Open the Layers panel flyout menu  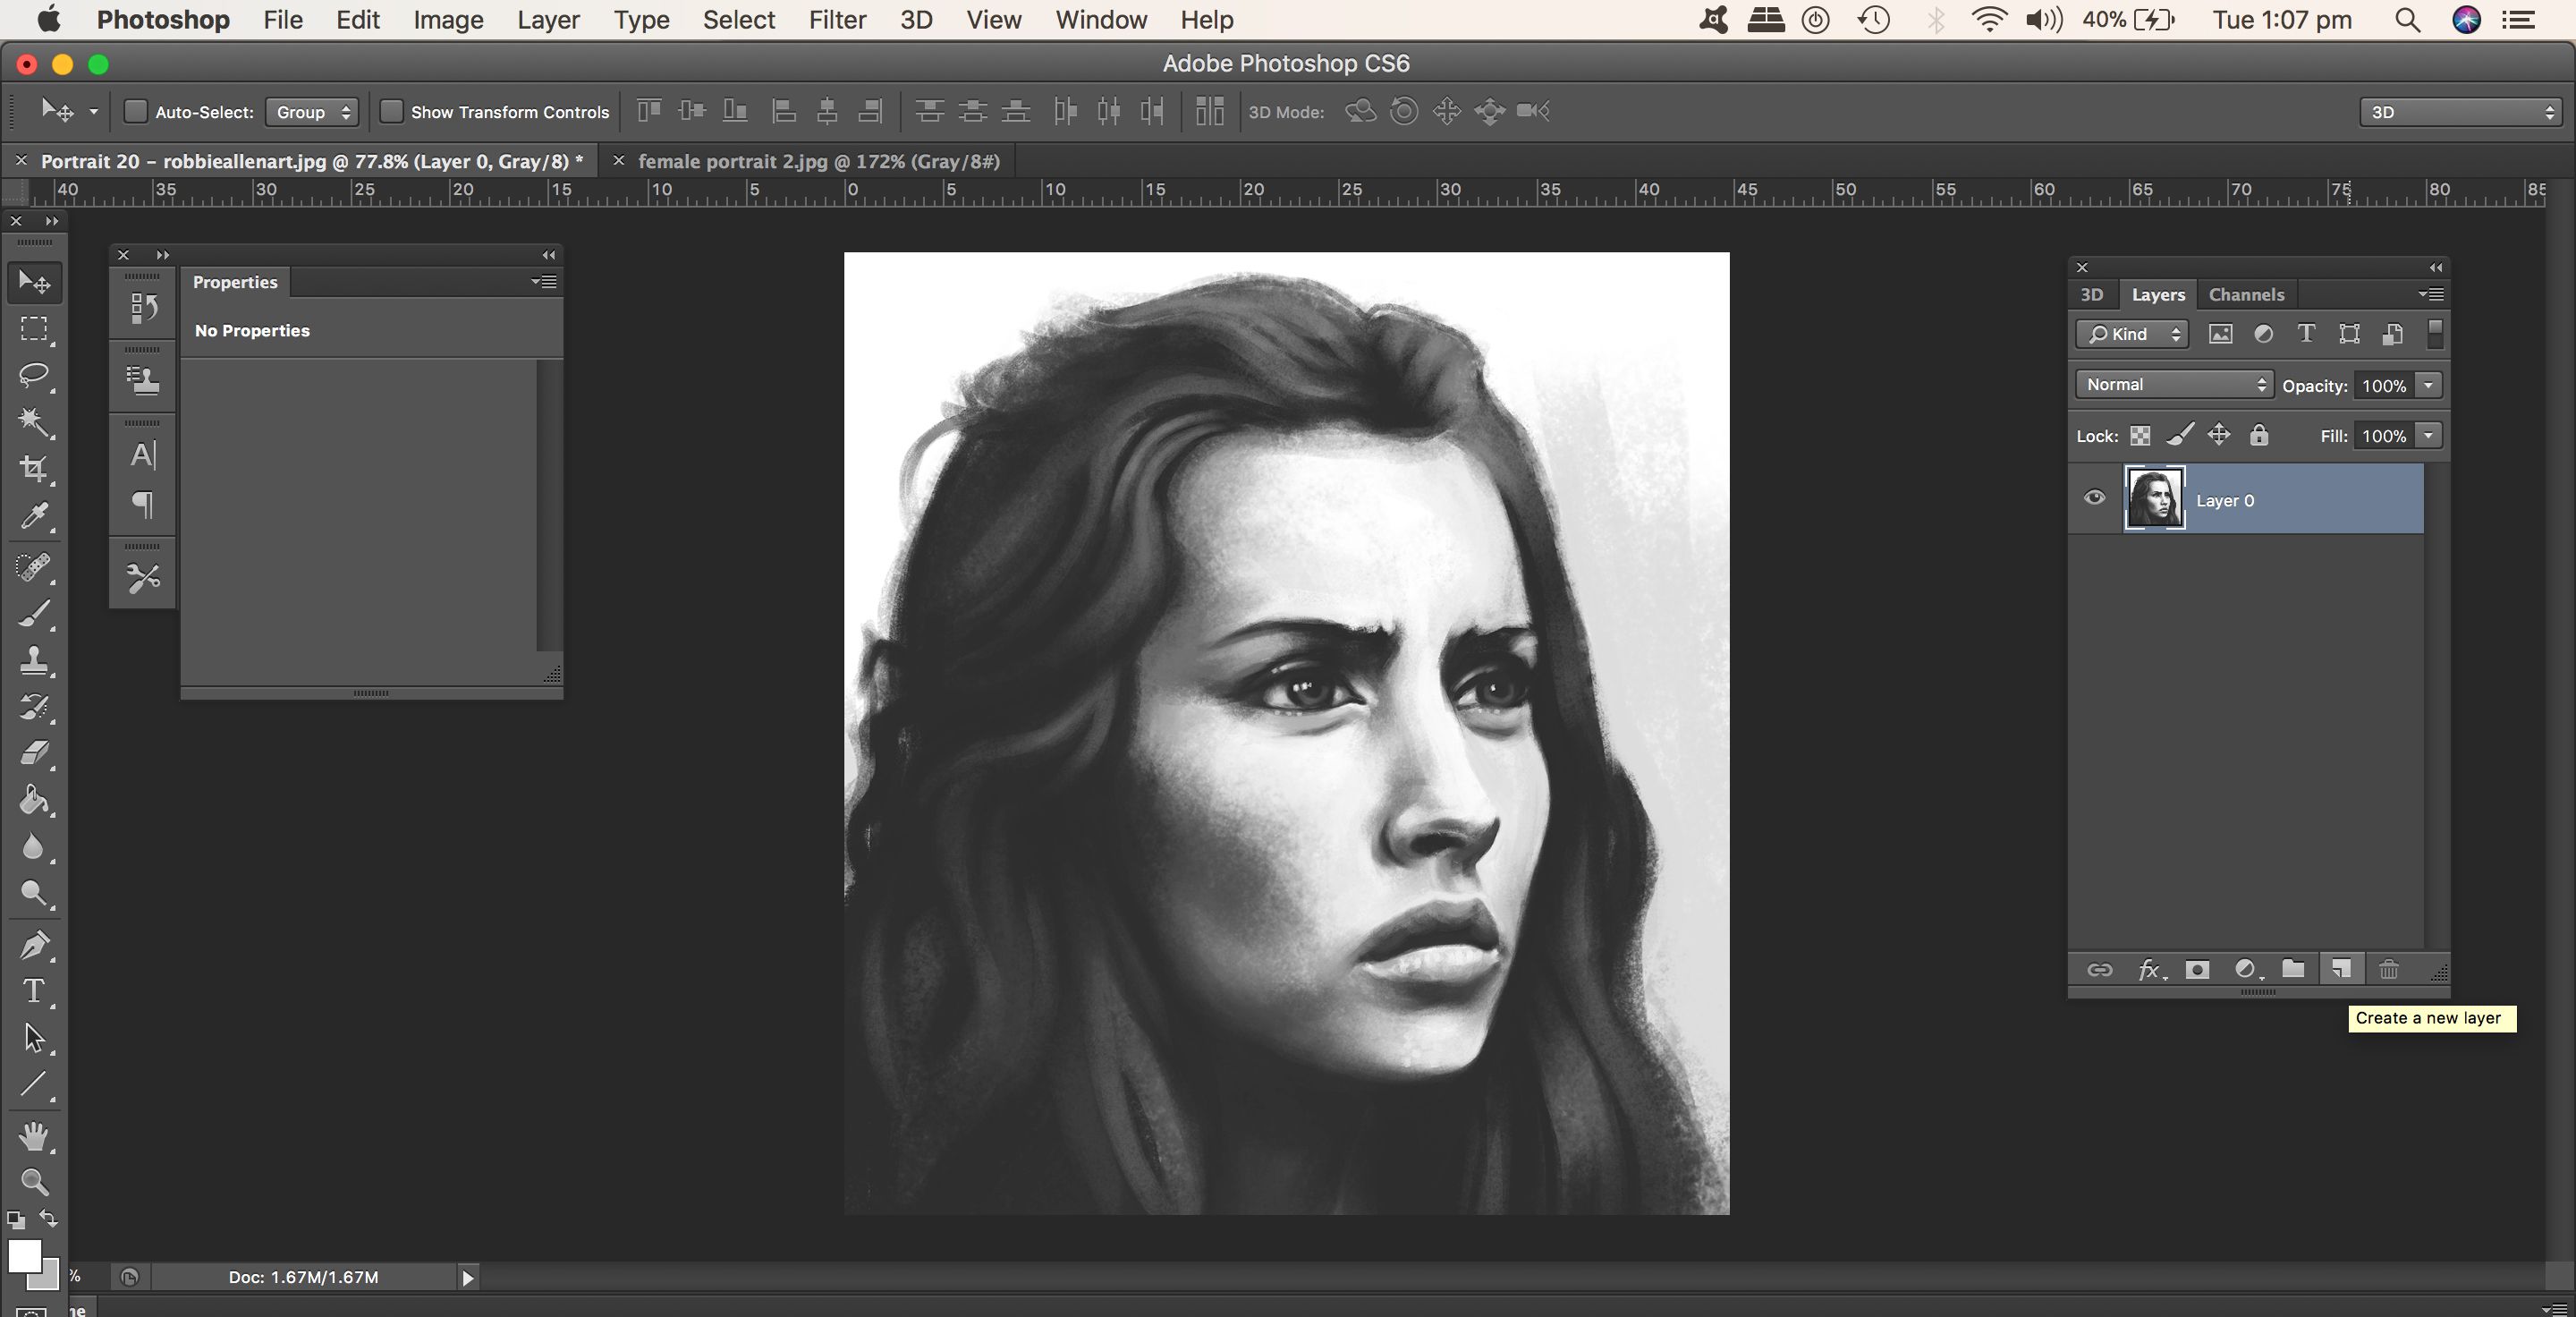2432,294
